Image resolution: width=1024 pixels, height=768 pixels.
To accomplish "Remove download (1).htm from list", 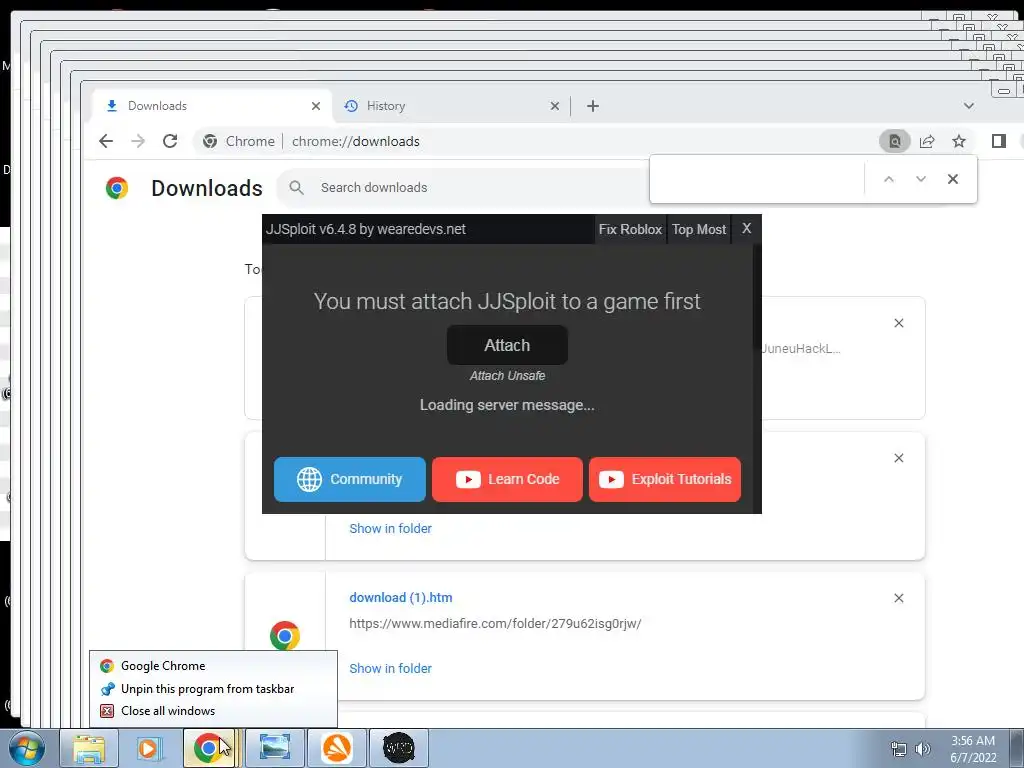I will (x=899, y=598).
